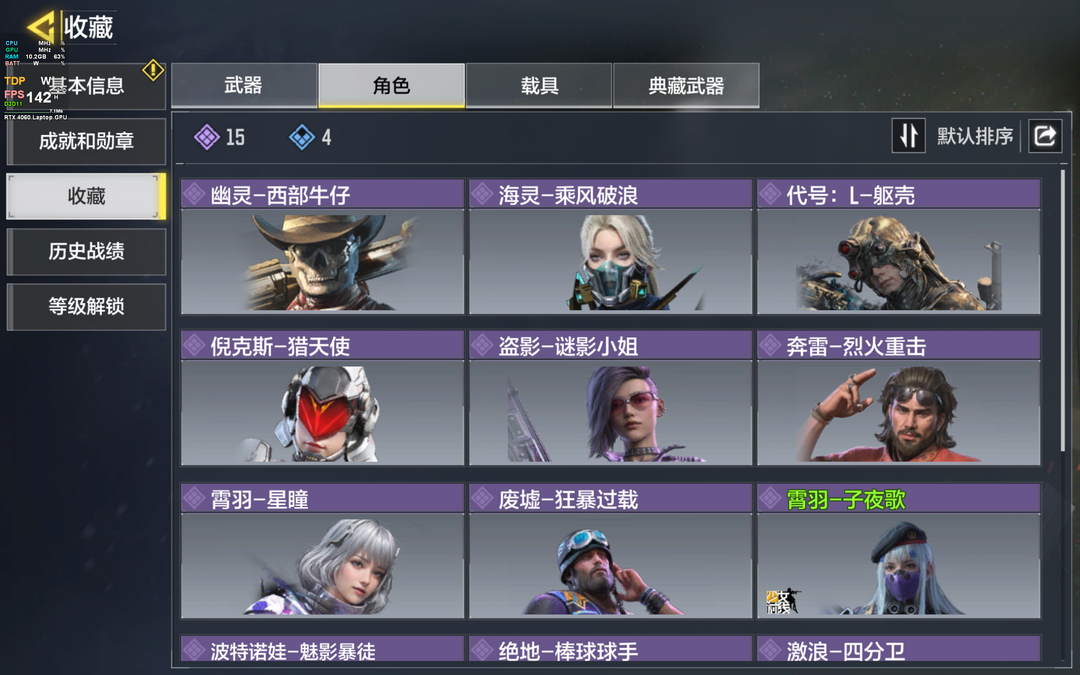Click the yellow warning icon on 基本信息
This screenshot has width=1080, height=675.
click(x=153, y=70)
